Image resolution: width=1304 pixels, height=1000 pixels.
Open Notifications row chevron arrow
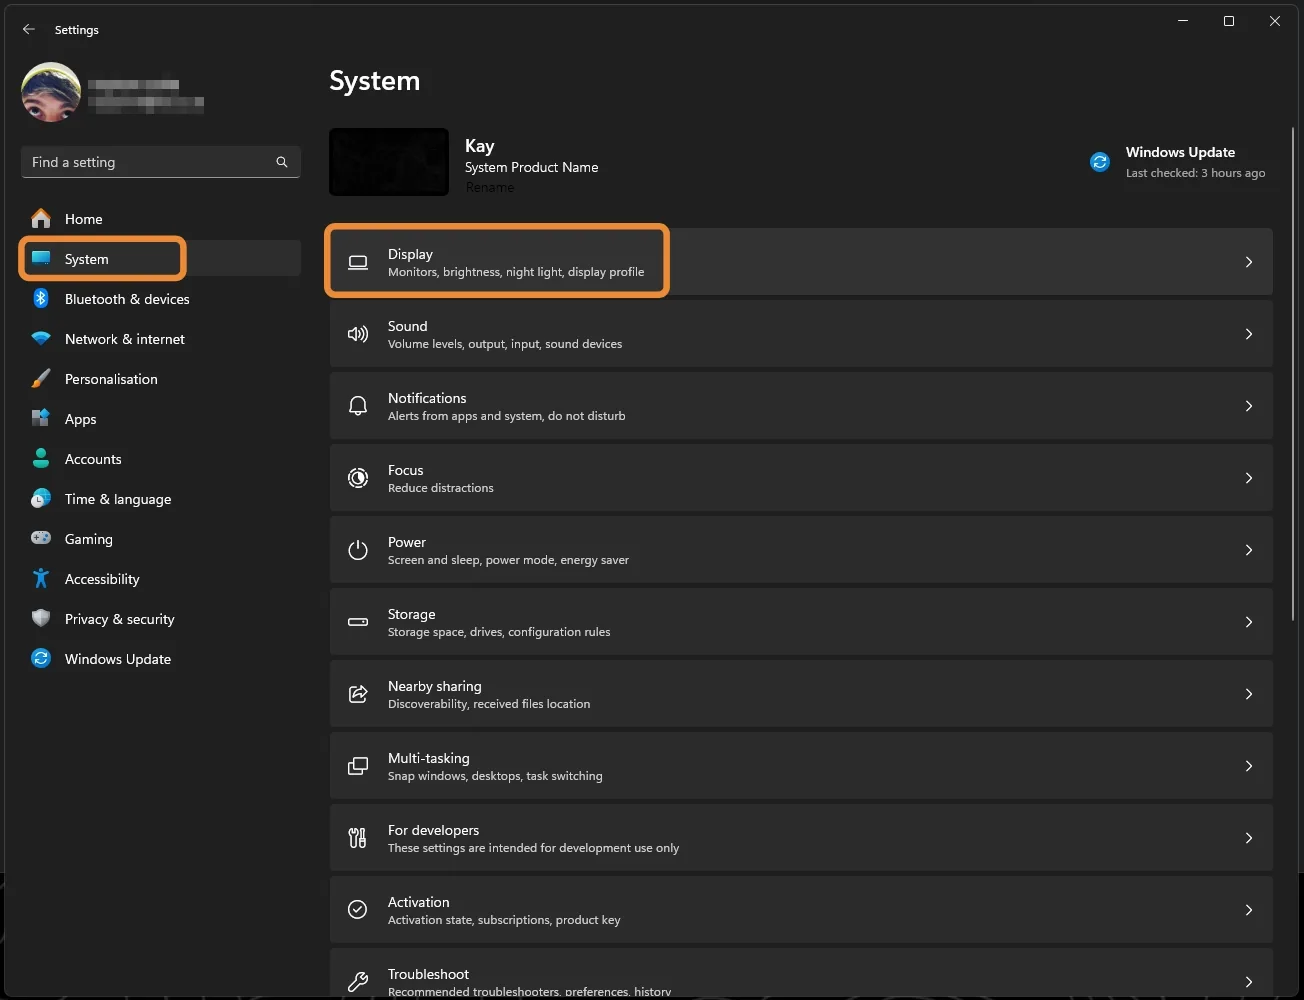coord(1249,406)
